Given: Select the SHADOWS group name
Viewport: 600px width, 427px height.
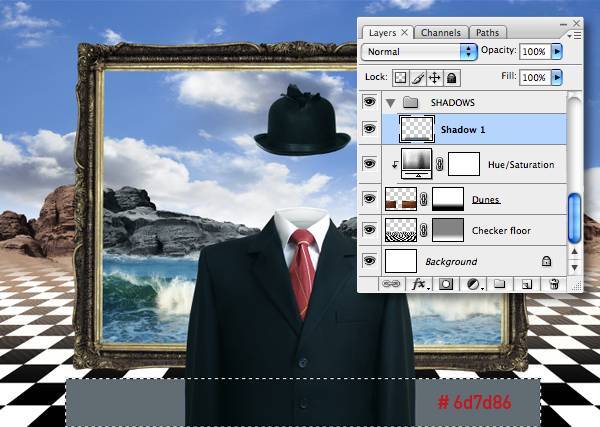Looking at the screenshot, I should 453,103.
